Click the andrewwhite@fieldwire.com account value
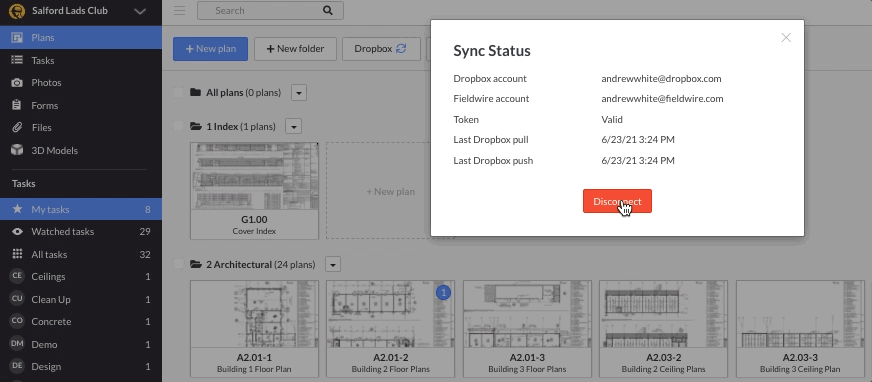 coord(662,98)
